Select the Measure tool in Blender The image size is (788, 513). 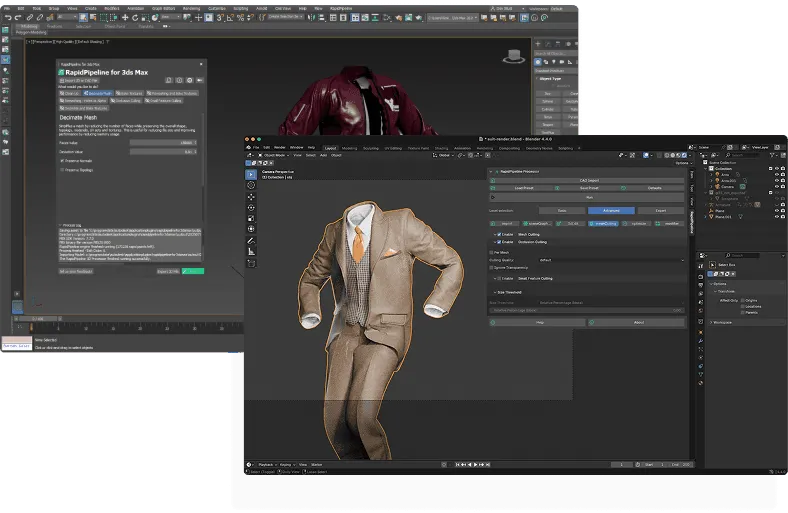251,254
